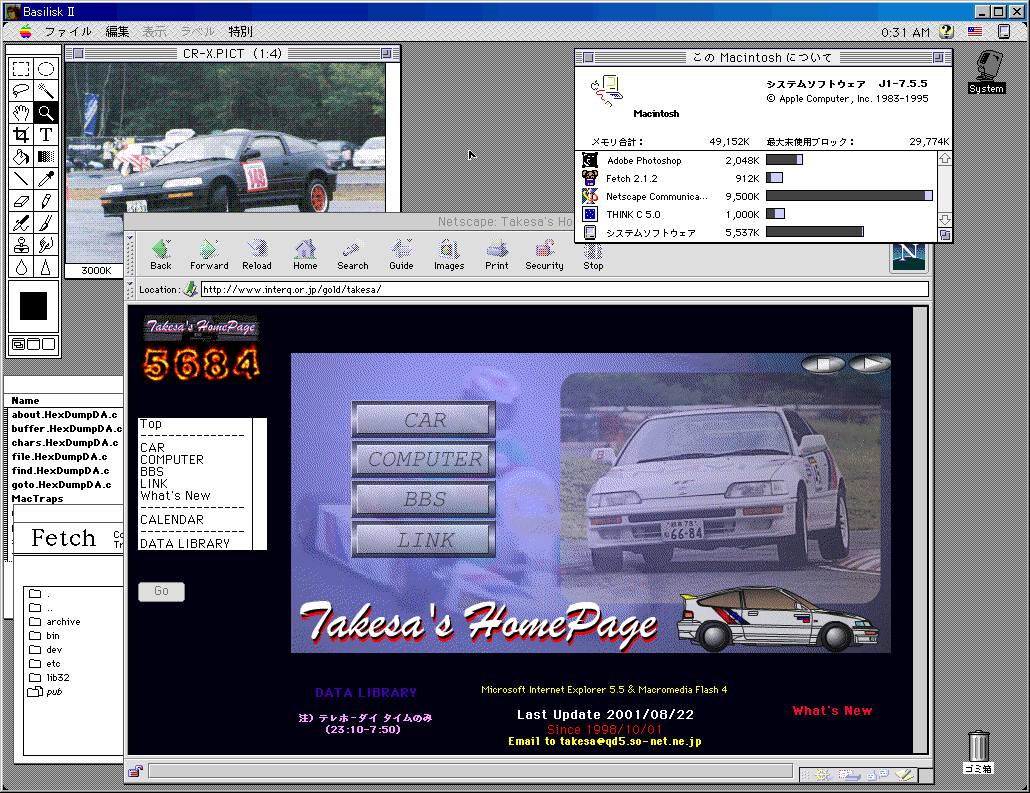The width and height of the screenshot is (1030, 793).
Task: Click the BBS button on the homepage
Action: (424, 499)
